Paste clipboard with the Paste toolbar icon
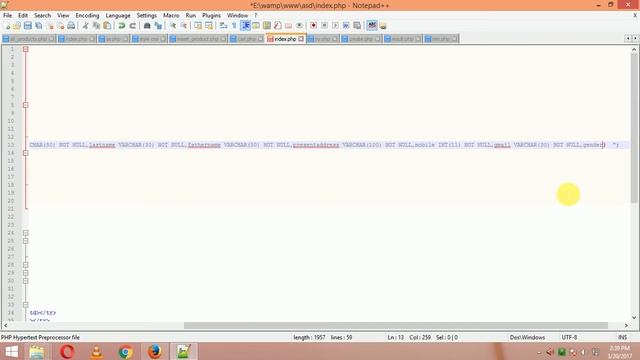Image resolution: width=640 pixels, height=360 pixels. 107,26
